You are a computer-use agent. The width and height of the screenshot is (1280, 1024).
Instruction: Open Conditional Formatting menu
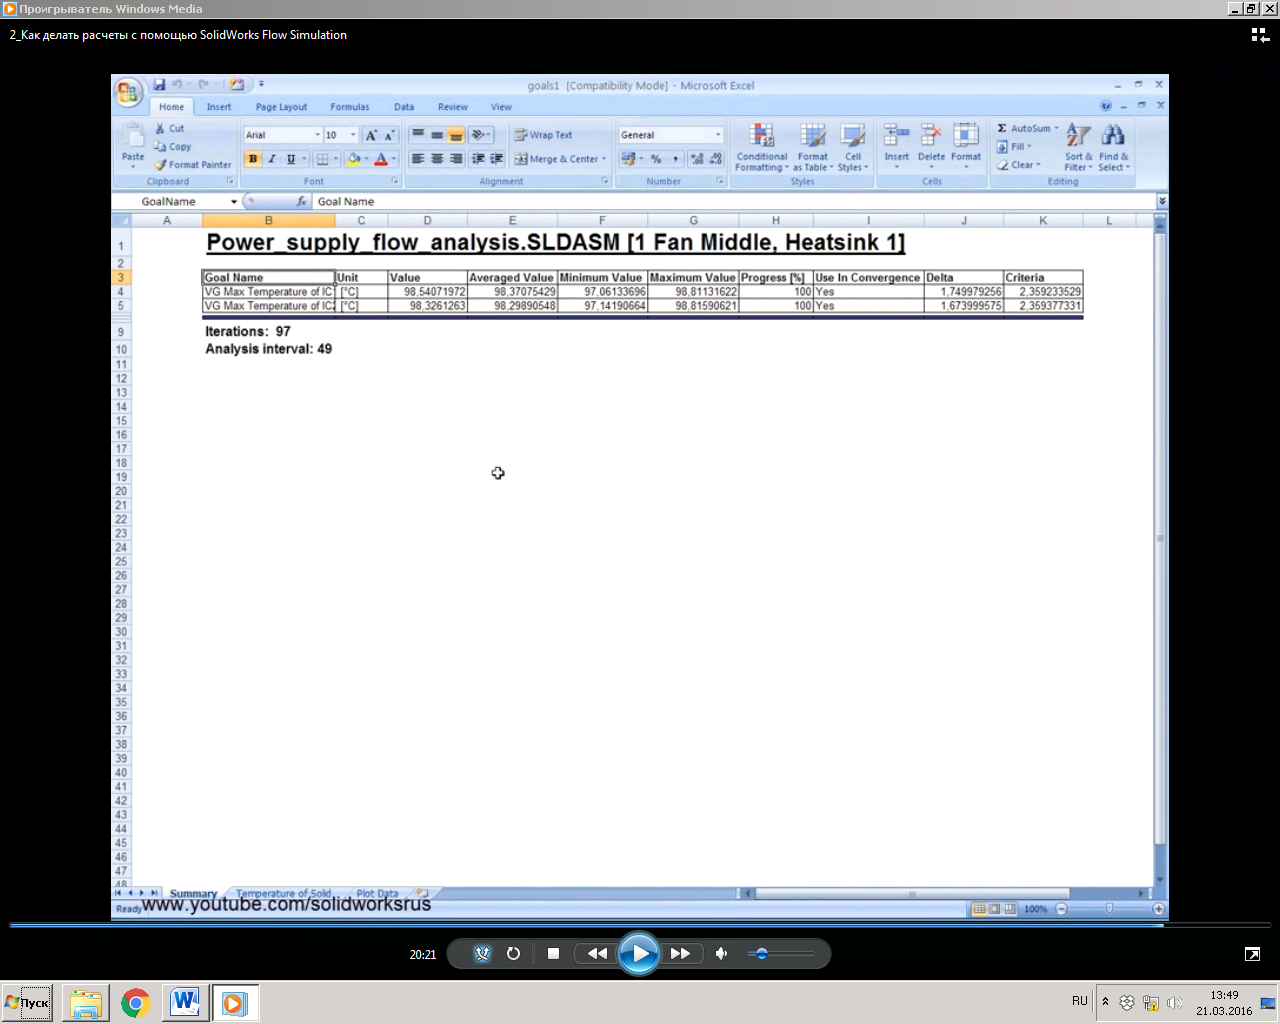tap(762, 147)
